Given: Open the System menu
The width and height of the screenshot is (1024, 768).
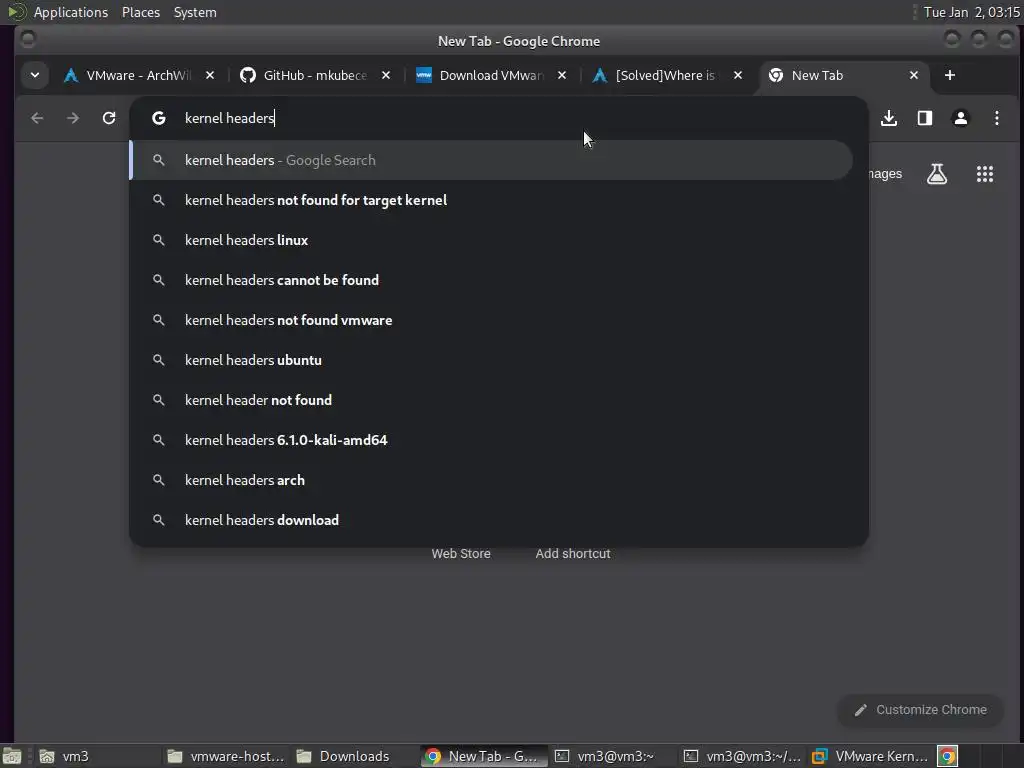Looking at the screenshot, I should pos(195,12).
